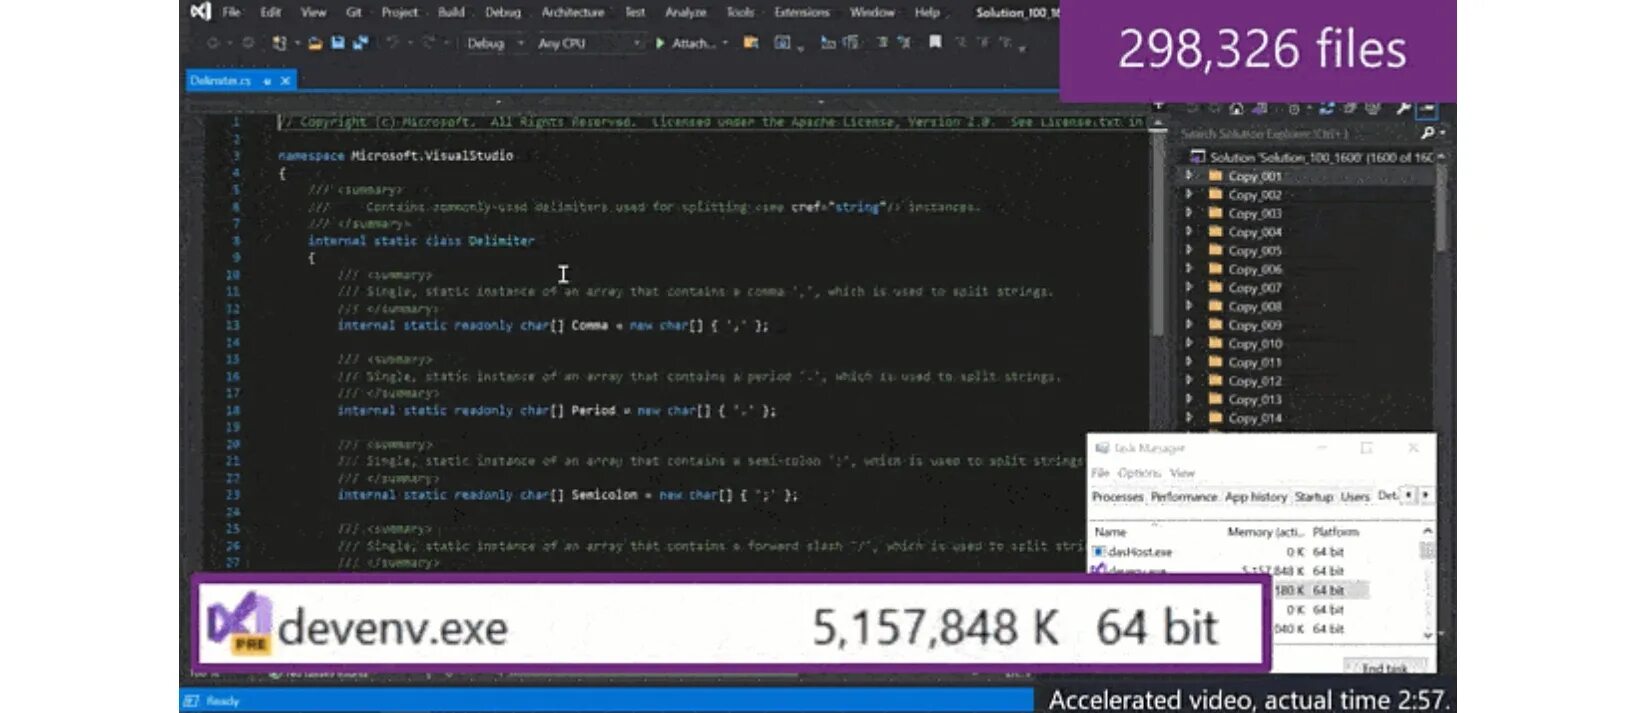Open Task Manager's View menu
The height and width of the screenshot is (713, 1630).
[x=1182, y=473]
